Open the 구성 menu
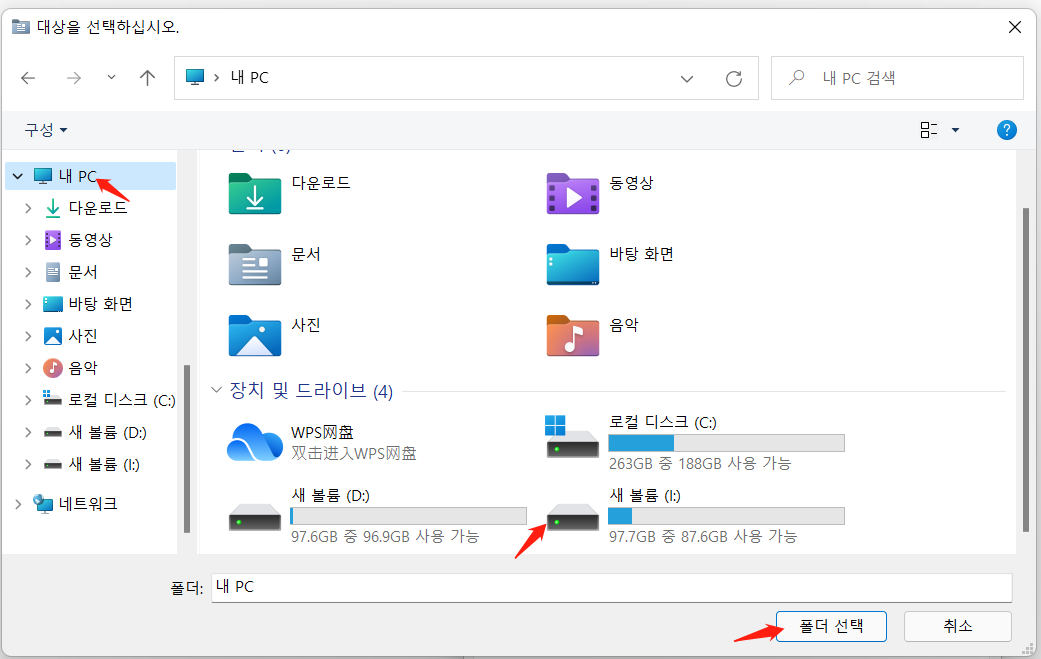The image size is (1041, 659). pyautogui.click(x=46, y=130)
